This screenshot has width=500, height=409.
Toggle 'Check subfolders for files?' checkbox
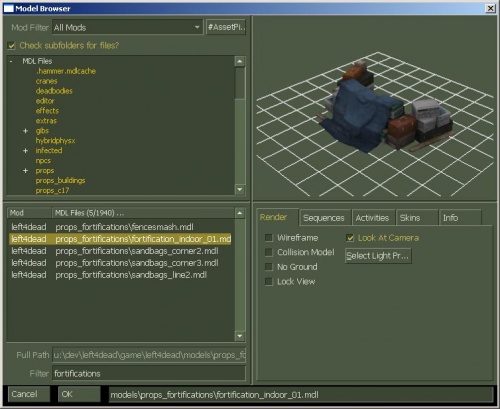click(x=12, y=46)
